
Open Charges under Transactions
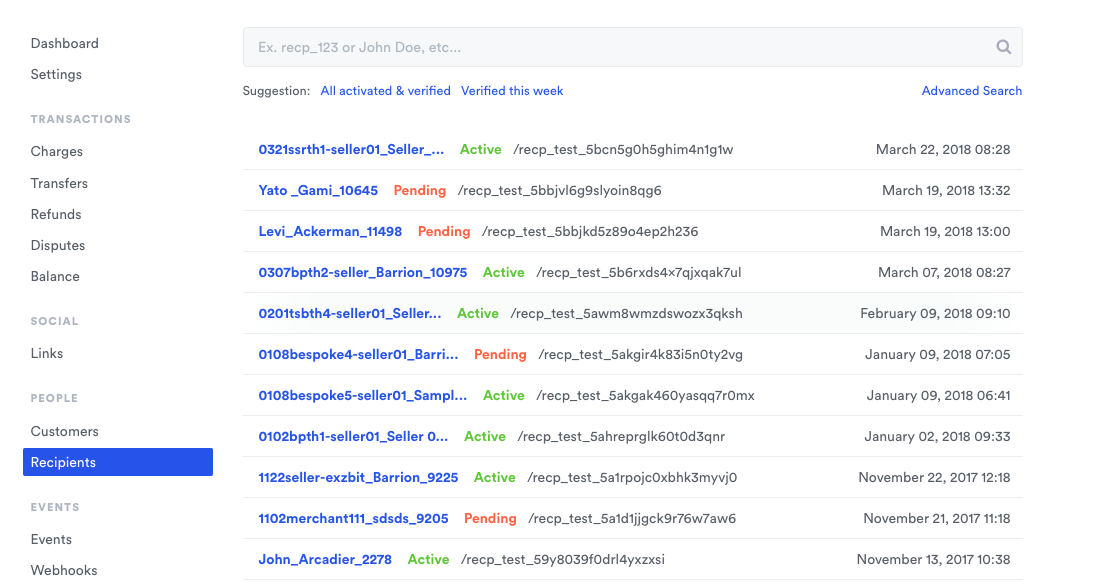[56, 151]
